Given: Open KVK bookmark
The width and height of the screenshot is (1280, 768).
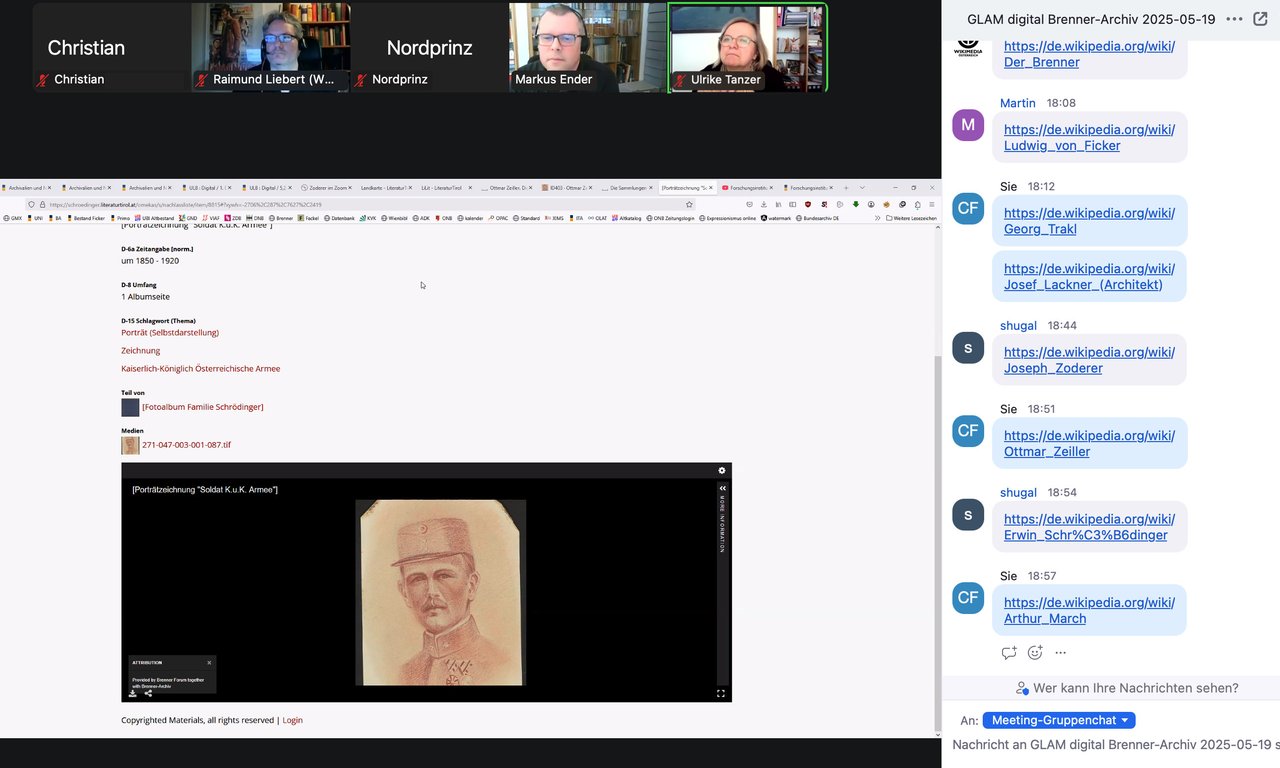Looking at the screenshot, I should (x=367, y=218).
